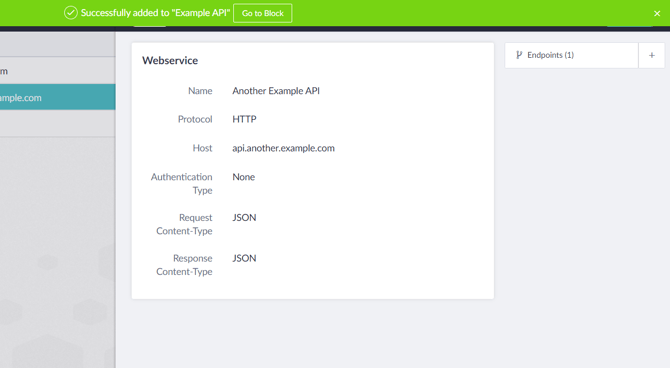Click the api.another.example.com host value

point(283,148)
